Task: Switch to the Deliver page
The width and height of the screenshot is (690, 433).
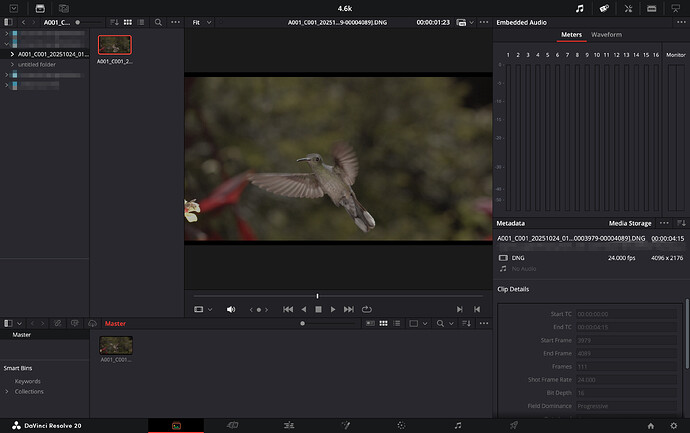Action: coord(514,425)
